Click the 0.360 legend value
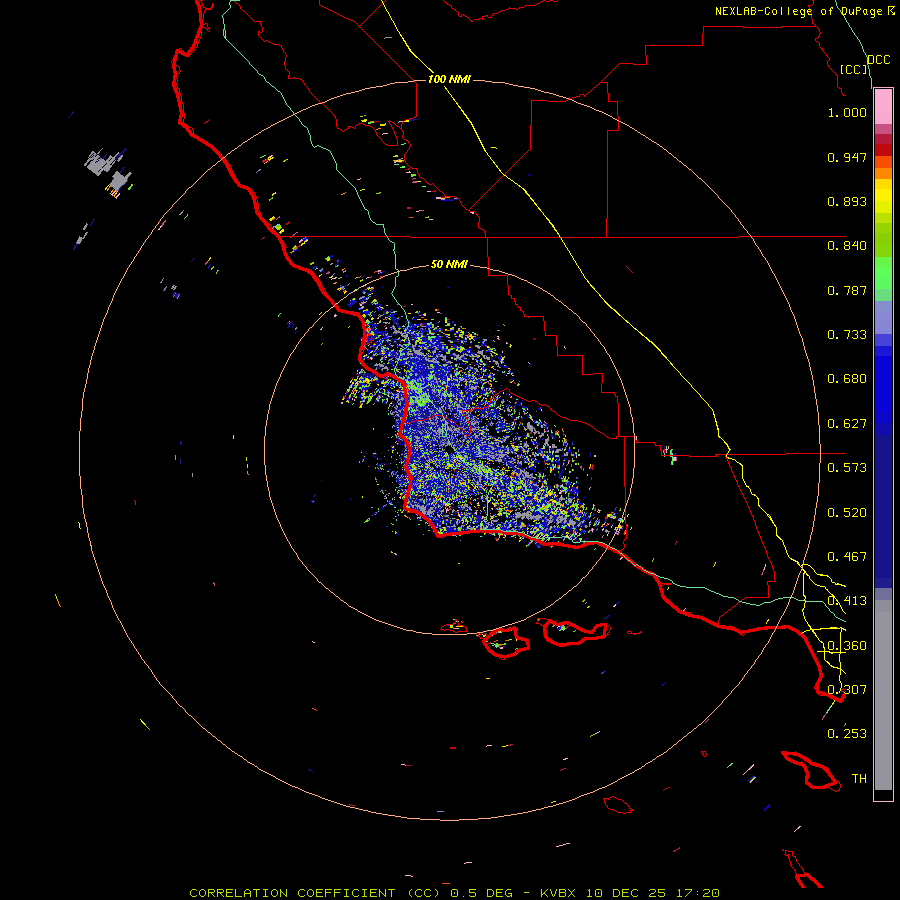900x900 pixels. pyautogui.click(x=847, y=646)
